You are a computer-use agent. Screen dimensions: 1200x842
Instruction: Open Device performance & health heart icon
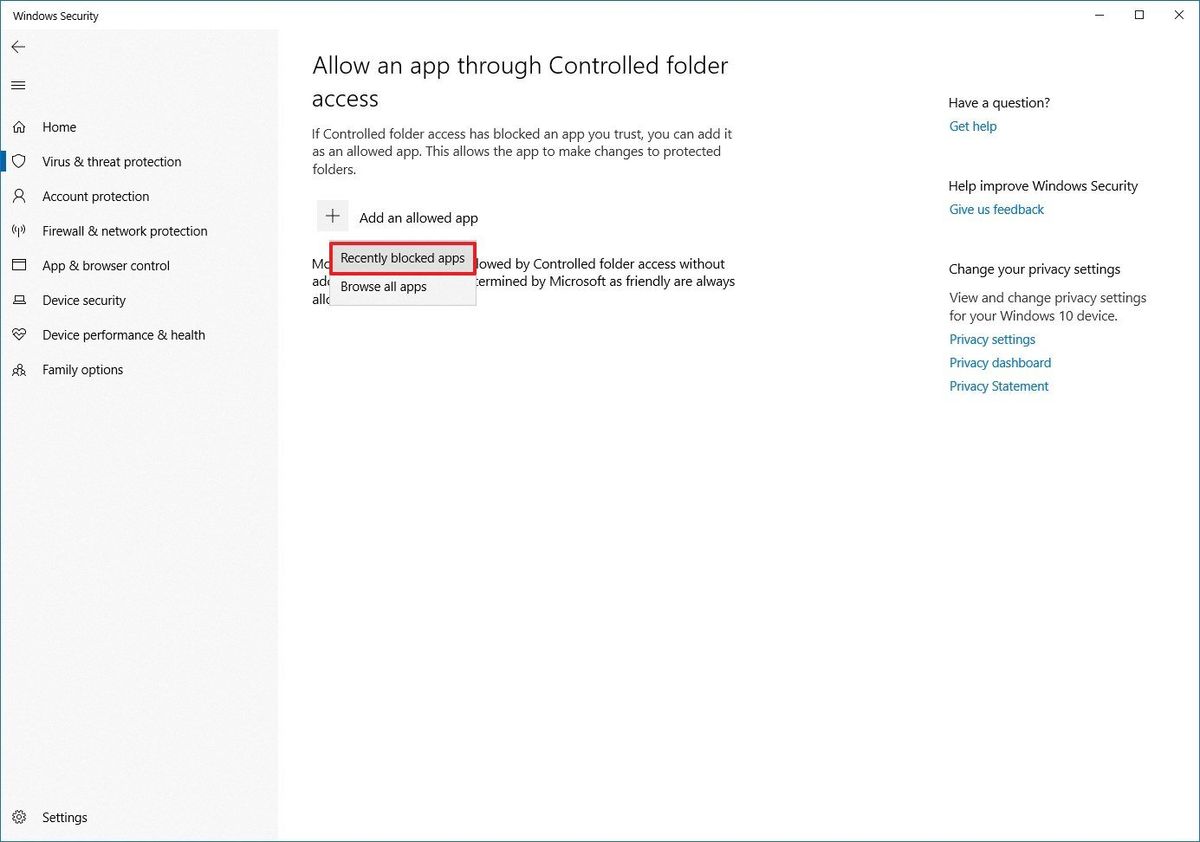point(20,335)
